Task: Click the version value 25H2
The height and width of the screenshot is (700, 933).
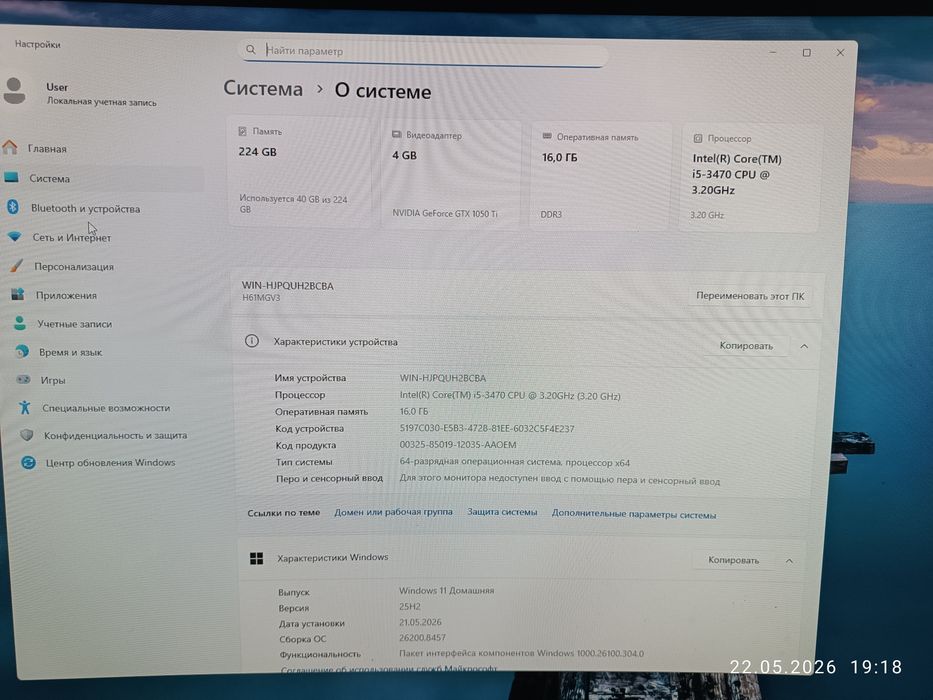Action: pos(409,607)
